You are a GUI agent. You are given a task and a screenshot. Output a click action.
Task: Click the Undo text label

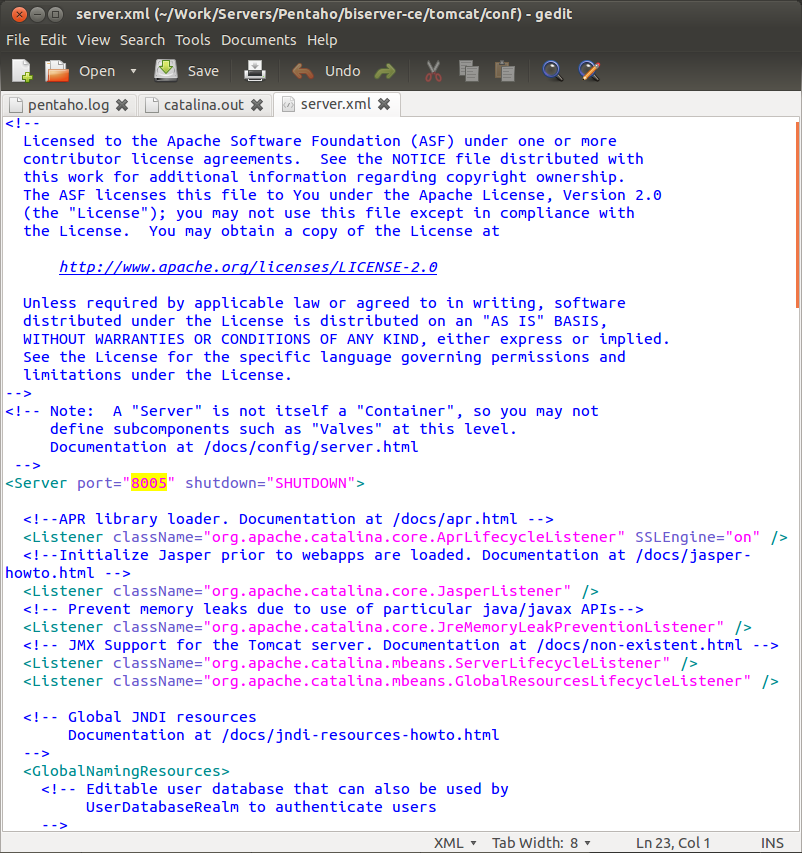[x=342, y=71]
